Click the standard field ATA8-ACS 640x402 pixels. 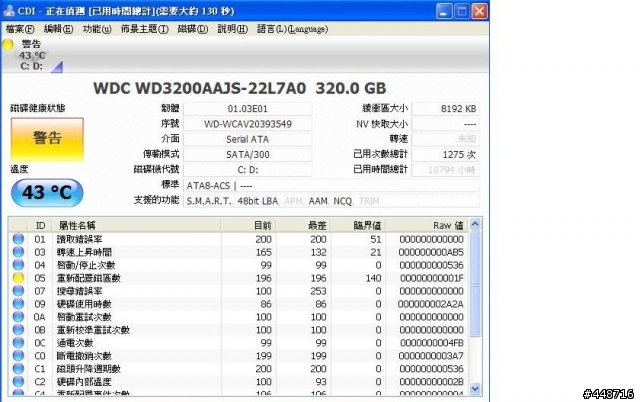331,186
